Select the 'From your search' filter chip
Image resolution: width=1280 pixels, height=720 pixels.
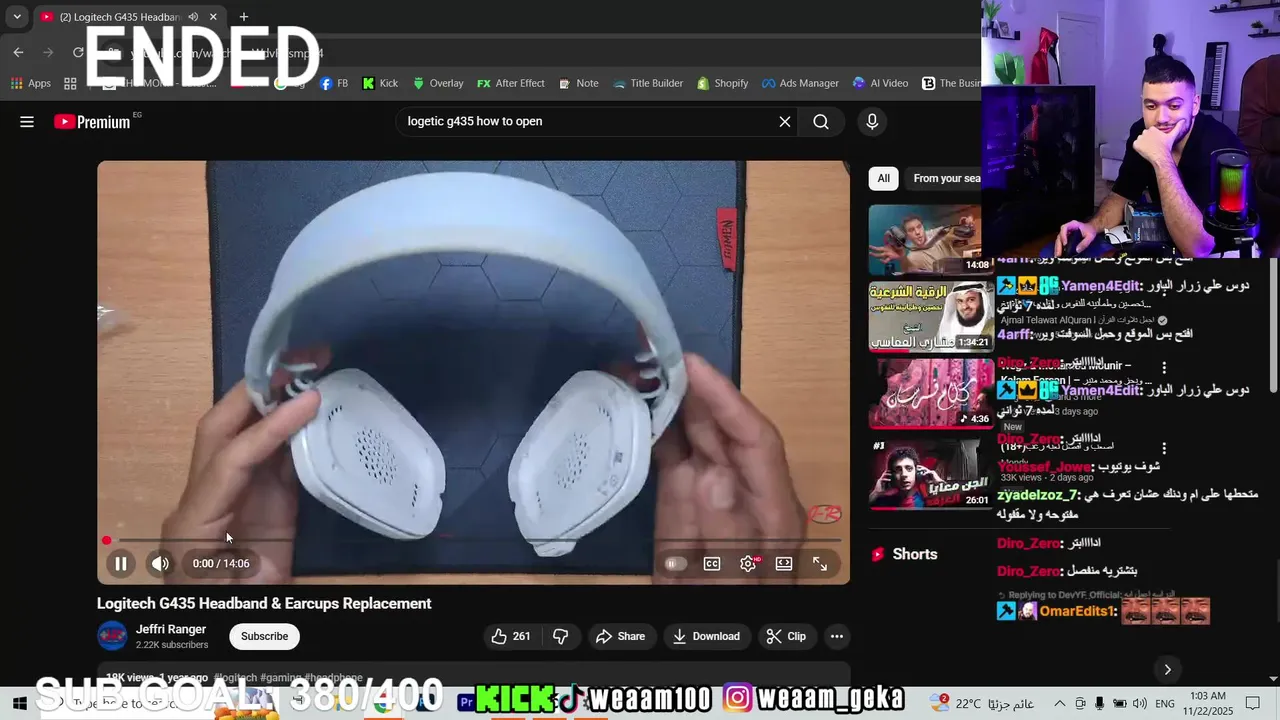(x=945, y=178)
